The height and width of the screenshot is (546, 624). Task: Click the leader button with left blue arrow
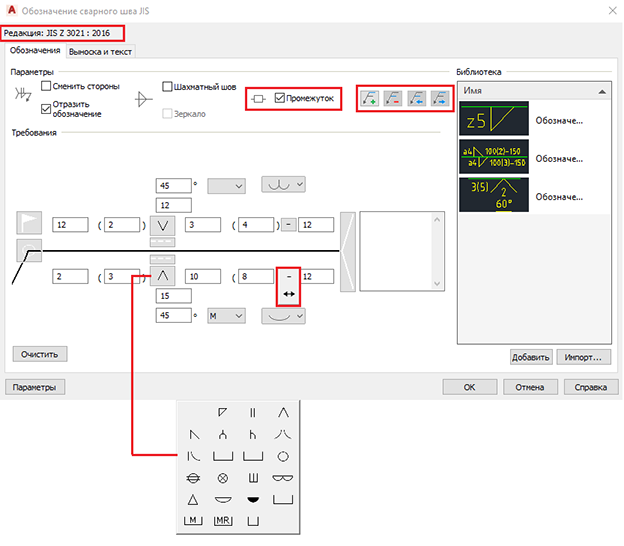click(417, 98)
